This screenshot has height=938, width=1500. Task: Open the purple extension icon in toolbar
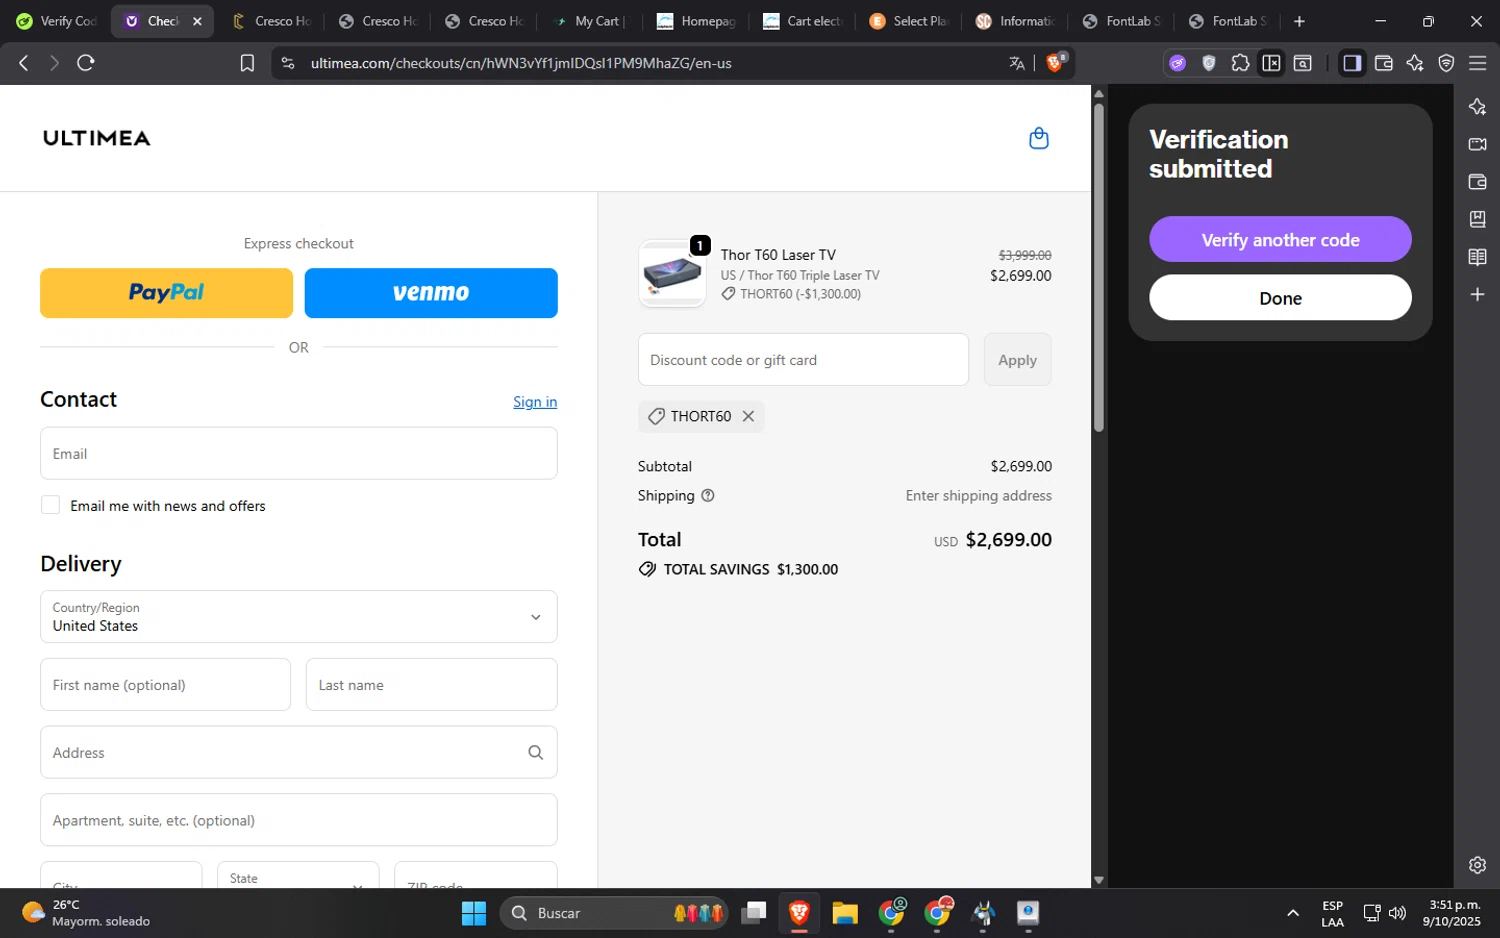point(1178,63)
